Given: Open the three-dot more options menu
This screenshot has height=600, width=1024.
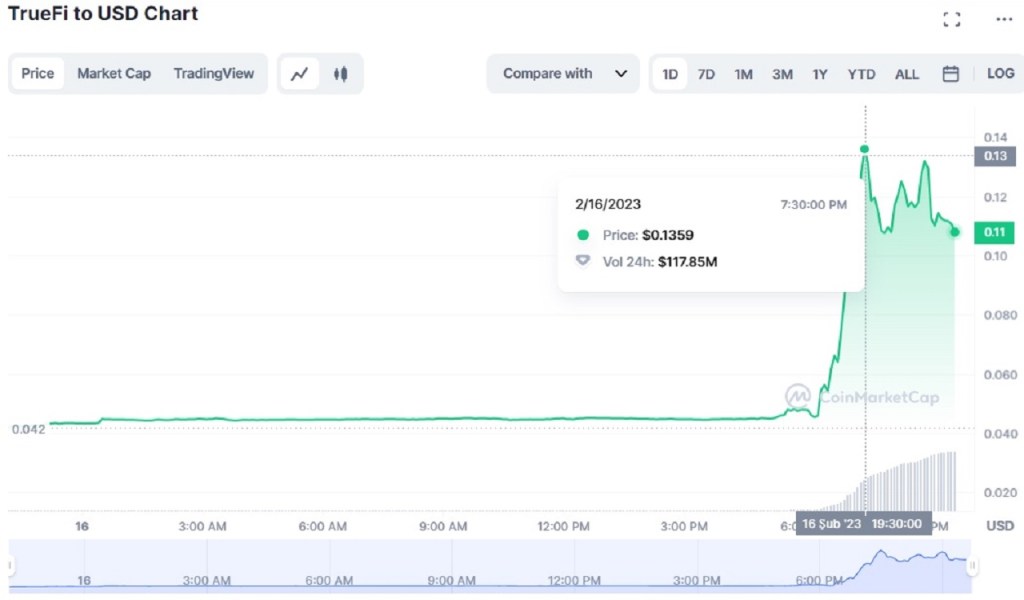Looking at the screenshot, I should (x=1004, y=20).
